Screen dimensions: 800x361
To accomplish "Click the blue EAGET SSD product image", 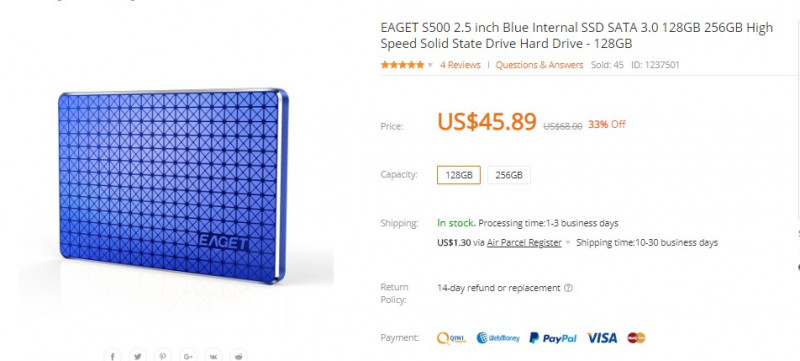I will point(173,186).
